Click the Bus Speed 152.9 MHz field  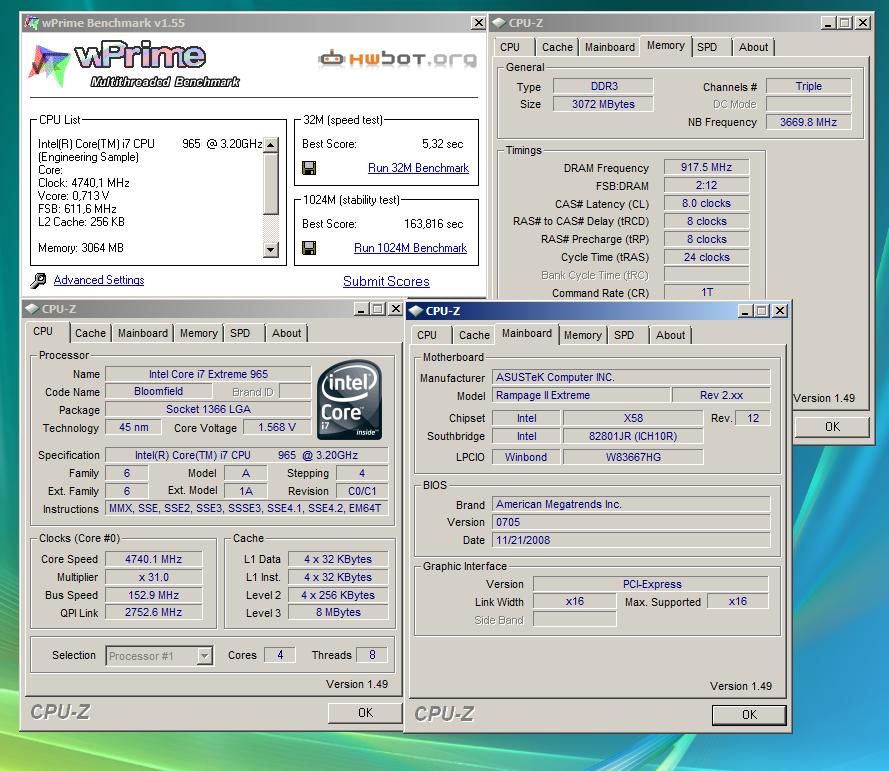(x=154, y=595)
